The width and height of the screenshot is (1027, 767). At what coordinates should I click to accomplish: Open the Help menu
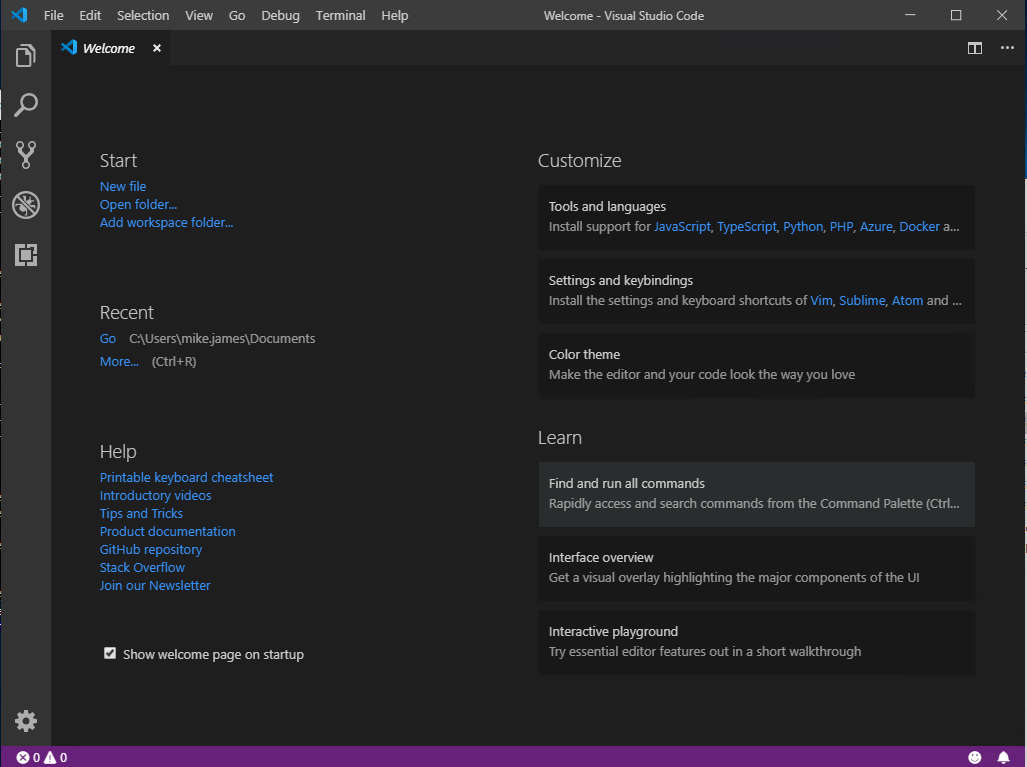(394, 15)
